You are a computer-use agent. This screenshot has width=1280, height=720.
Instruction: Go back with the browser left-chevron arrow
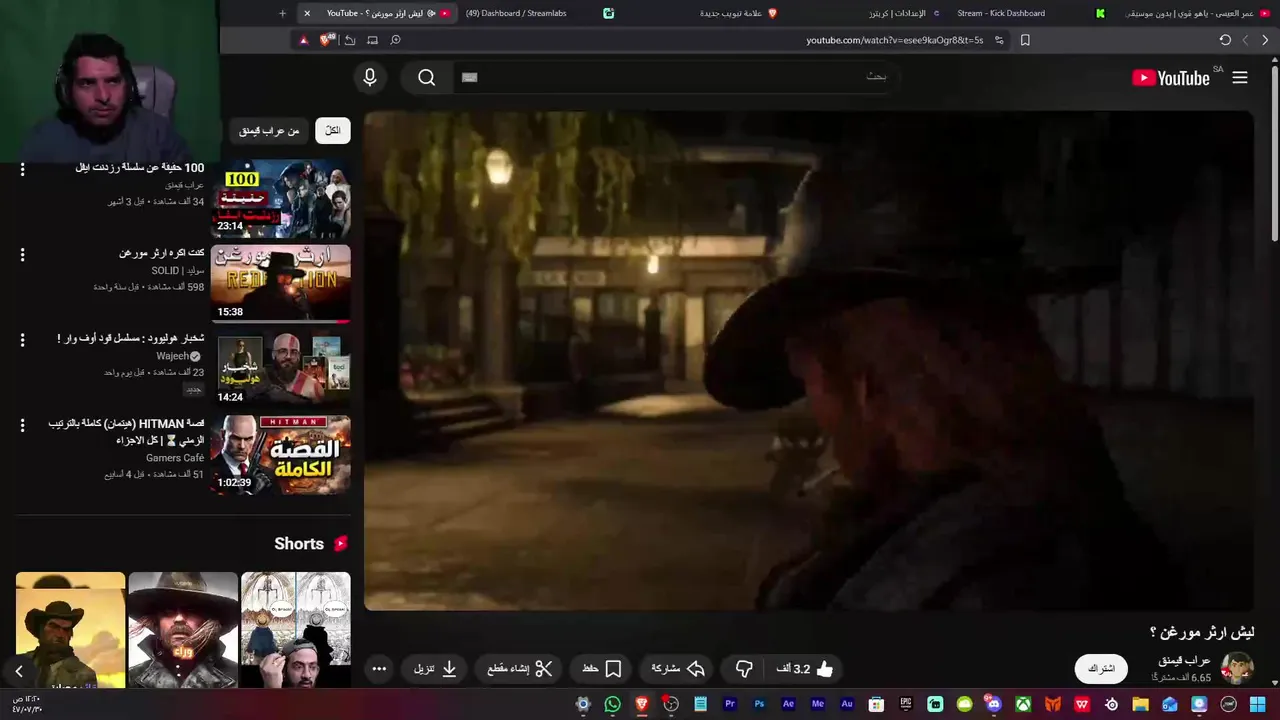click(x=1245, y=40)
